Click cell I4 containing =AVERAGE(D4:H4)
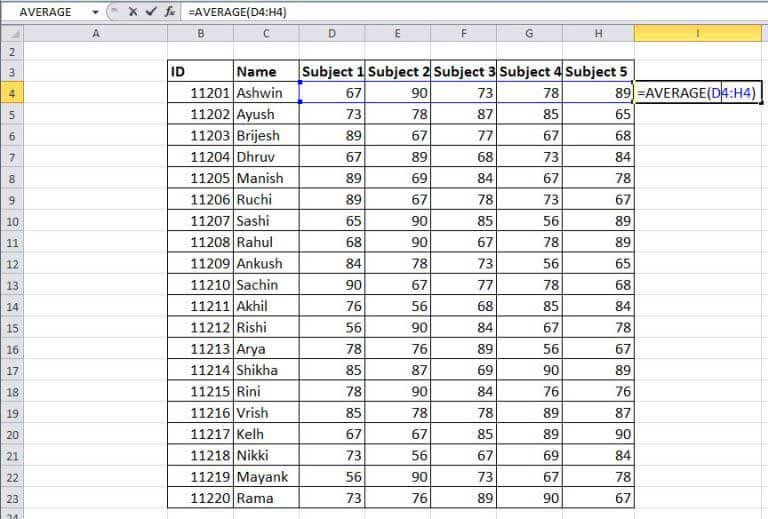The image size is (768, 519). pos(697,93)
